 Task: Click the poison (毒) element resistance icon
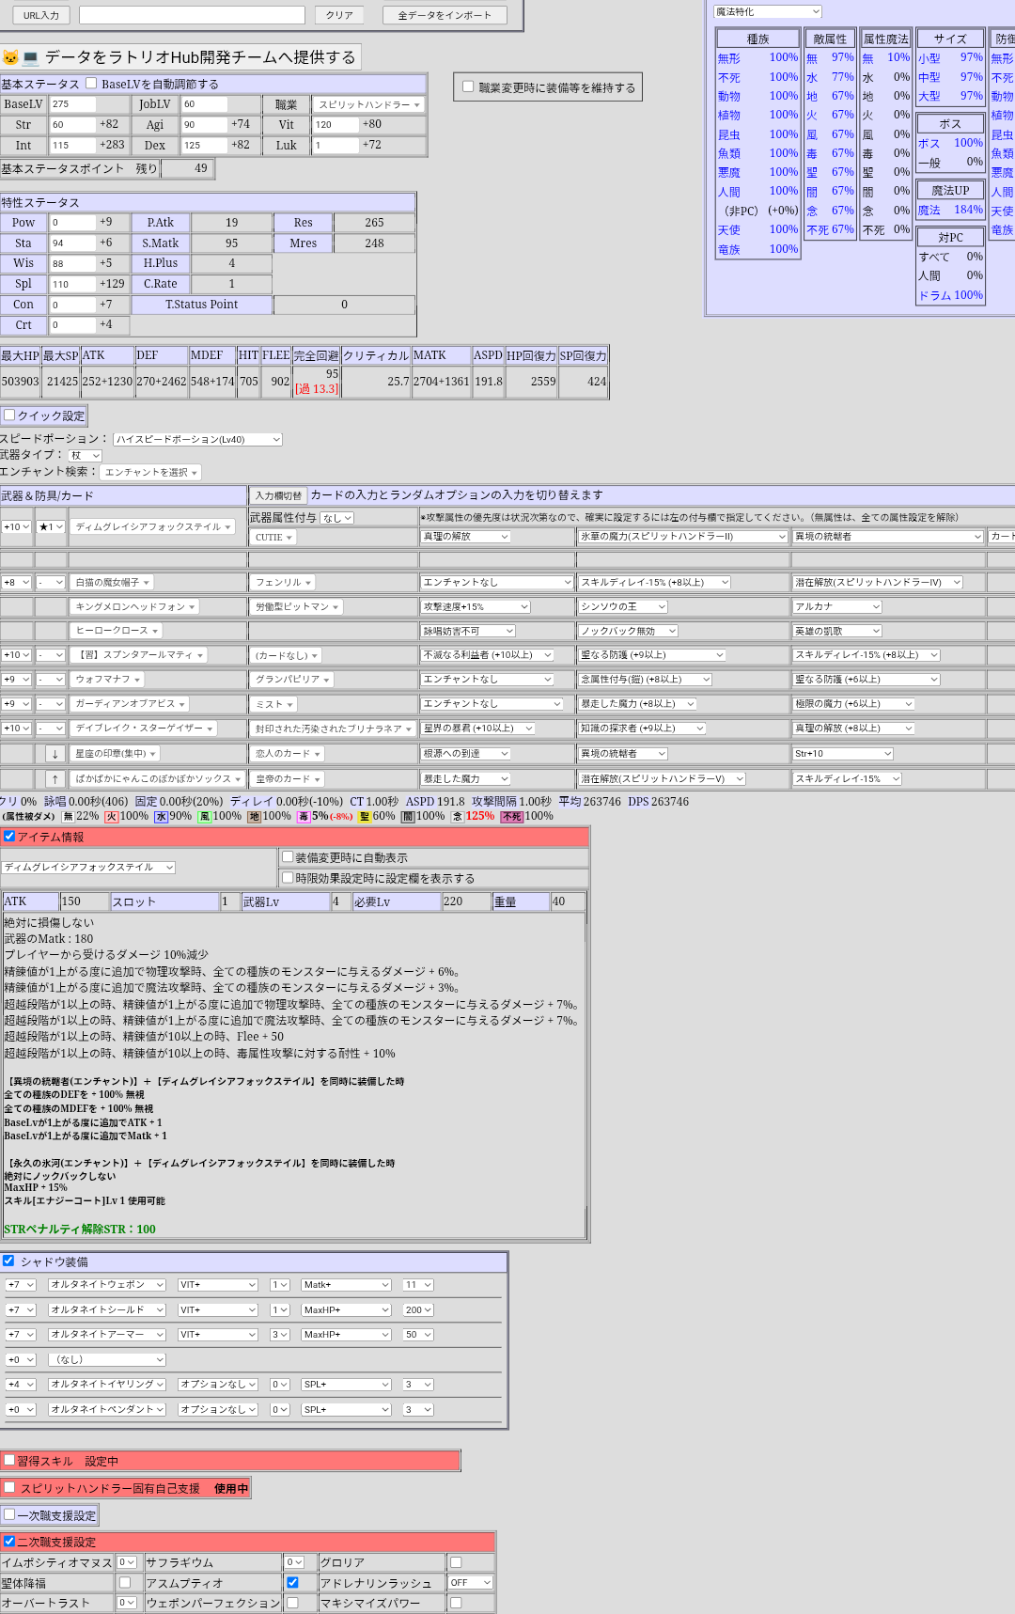(304, 817)
